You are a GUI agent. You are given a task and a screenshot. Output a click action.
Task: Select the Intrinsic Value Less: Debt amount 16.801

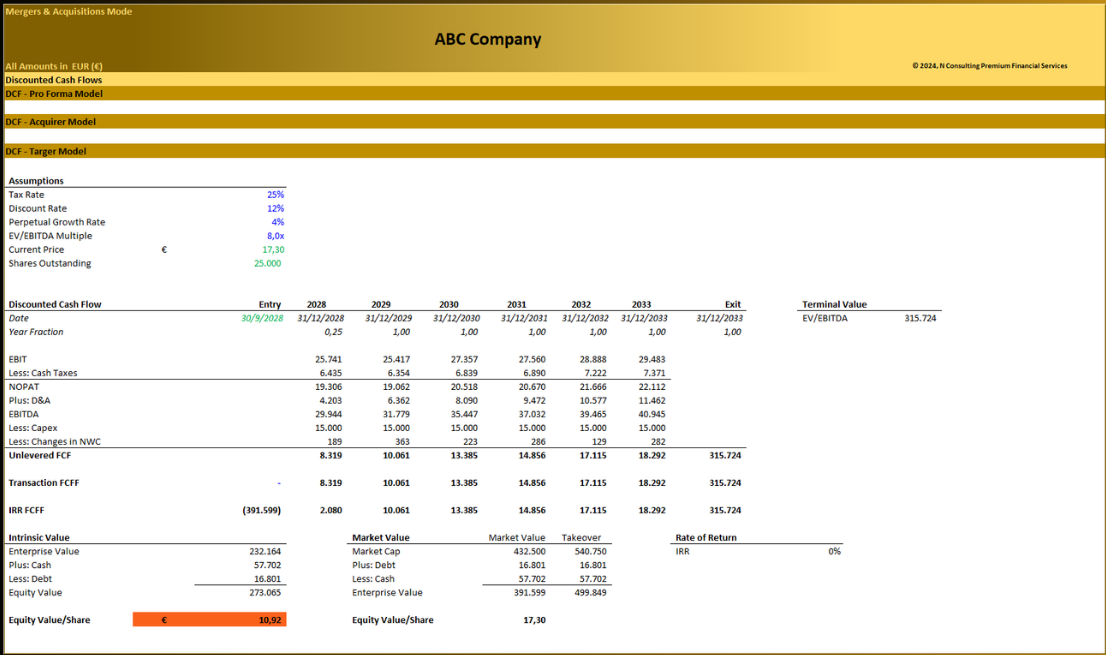click(x=267, y=579)
